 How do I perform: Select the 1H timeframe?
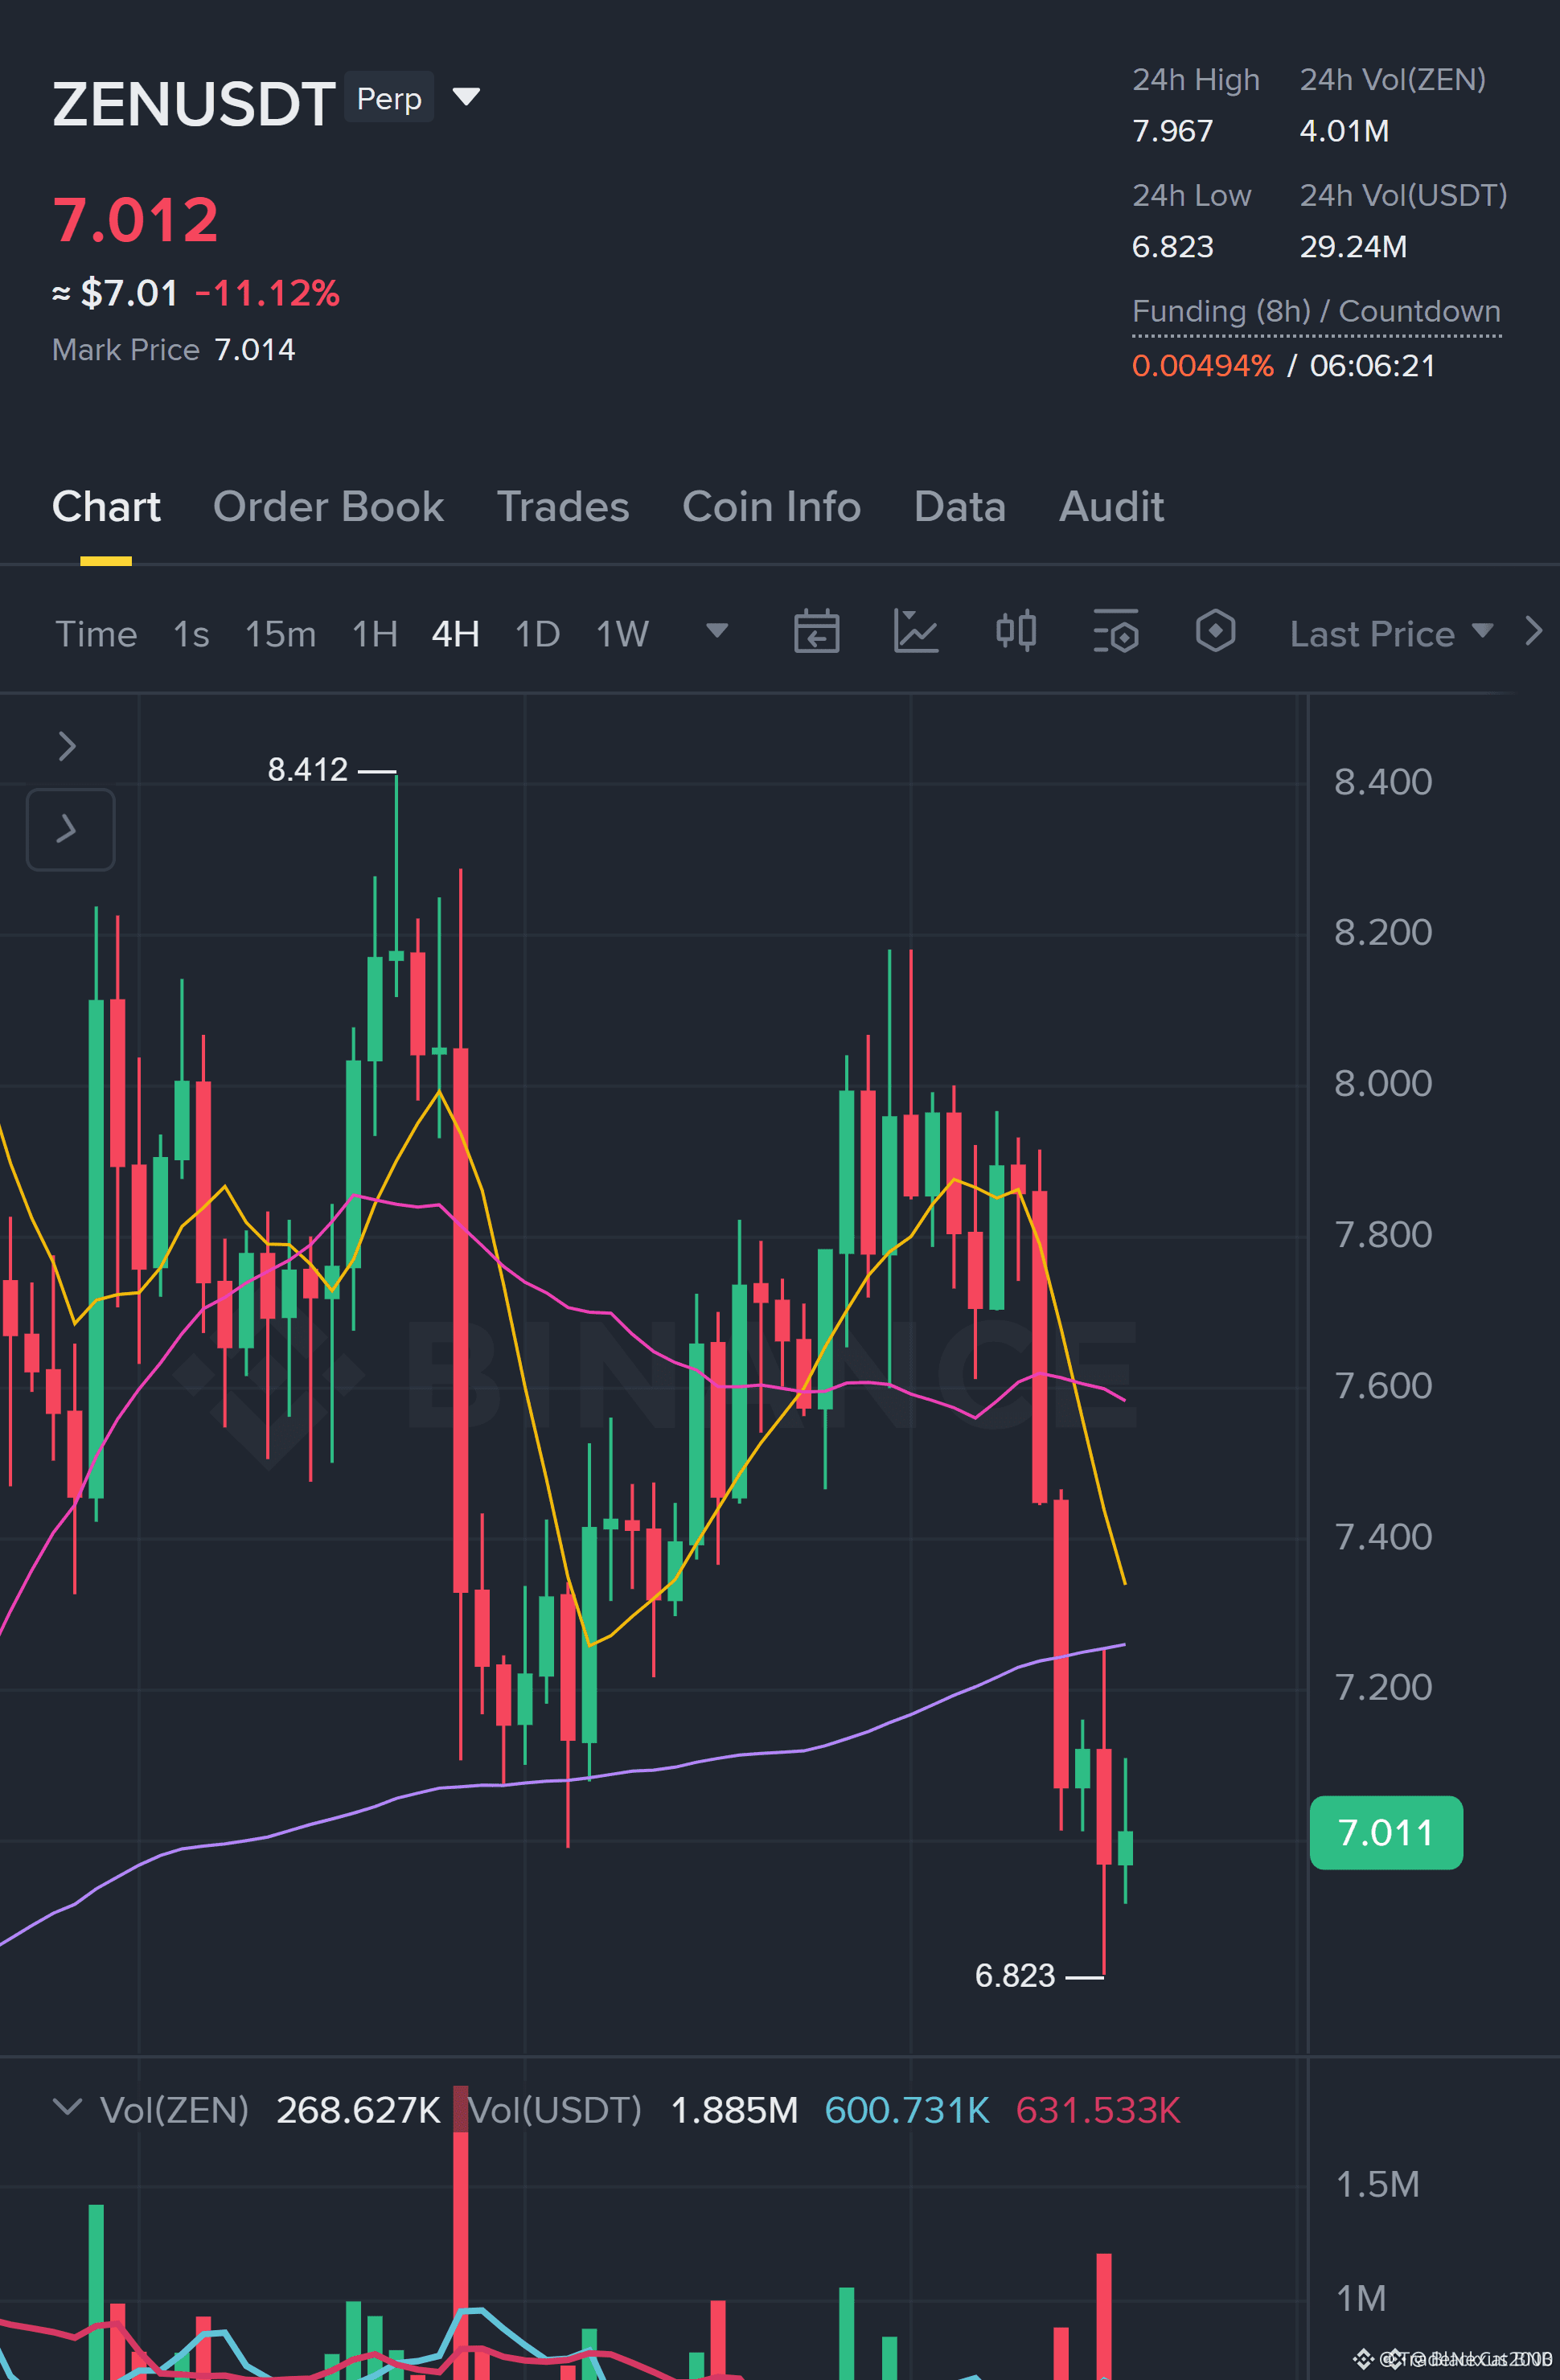(375, 634)
